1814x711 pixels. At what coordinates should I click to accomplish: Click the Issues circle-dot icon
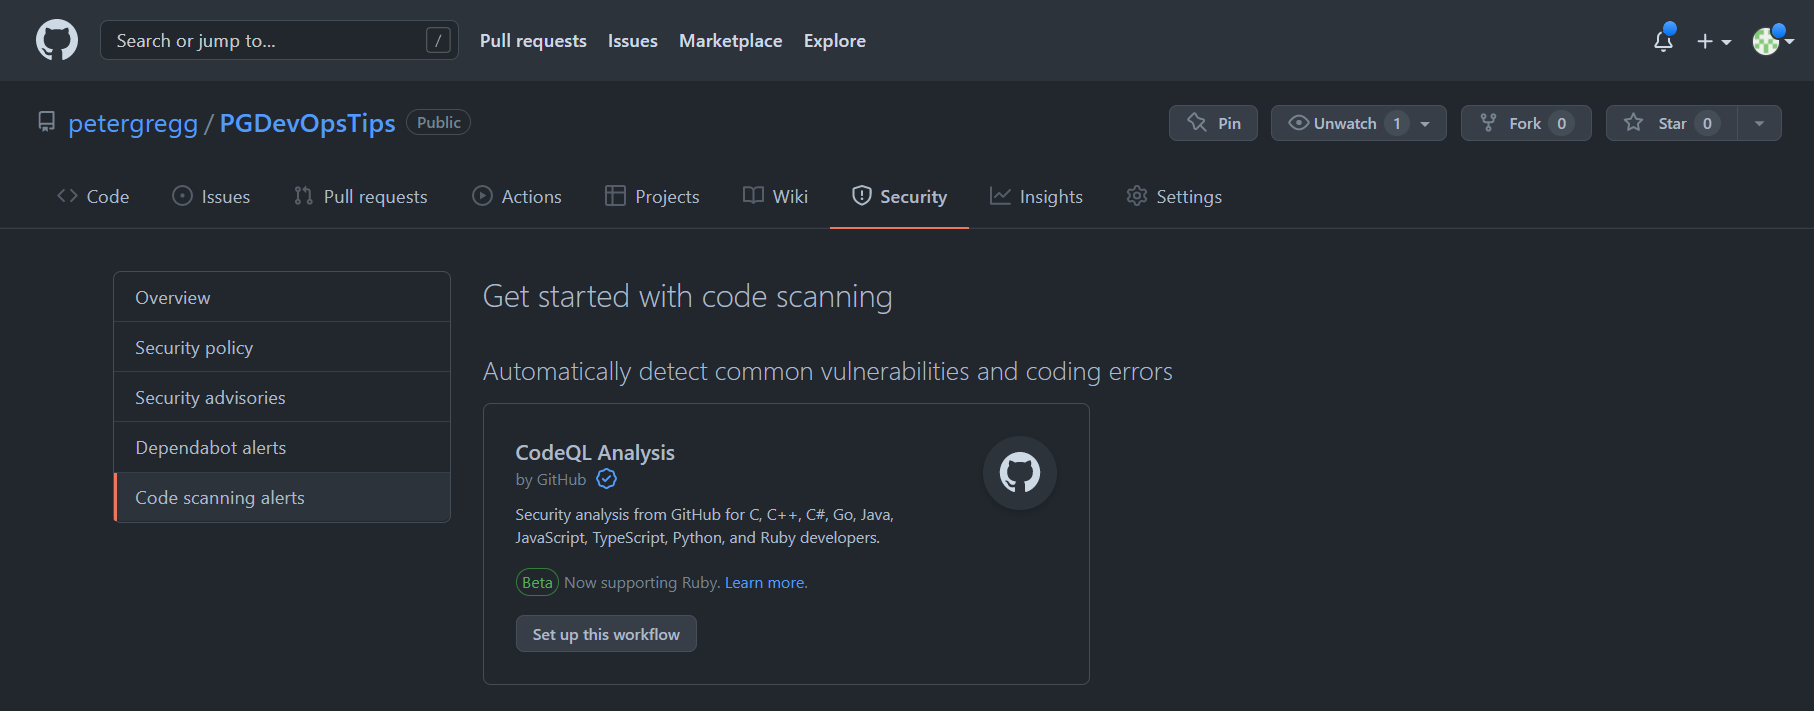[182, 196]
